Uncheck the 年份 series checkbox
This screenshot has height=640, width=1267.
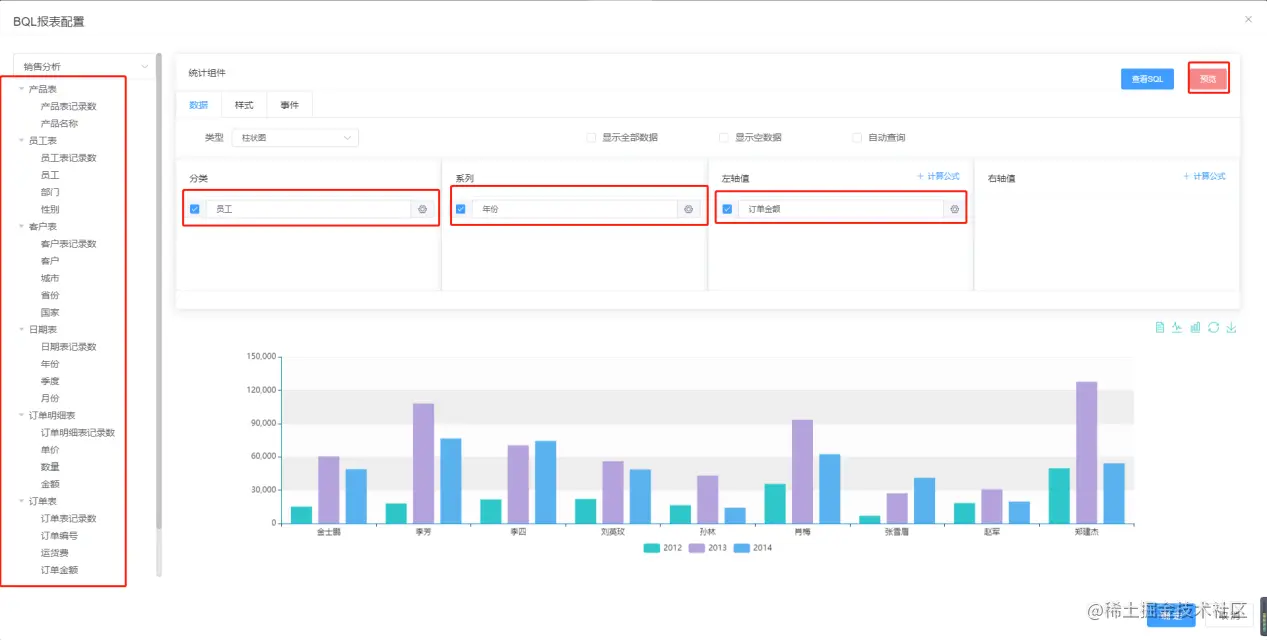tap(461, 209)
